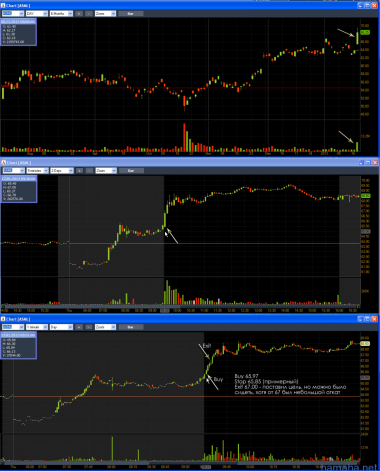Open the Zoom dropdown in bottom chart

105,327
